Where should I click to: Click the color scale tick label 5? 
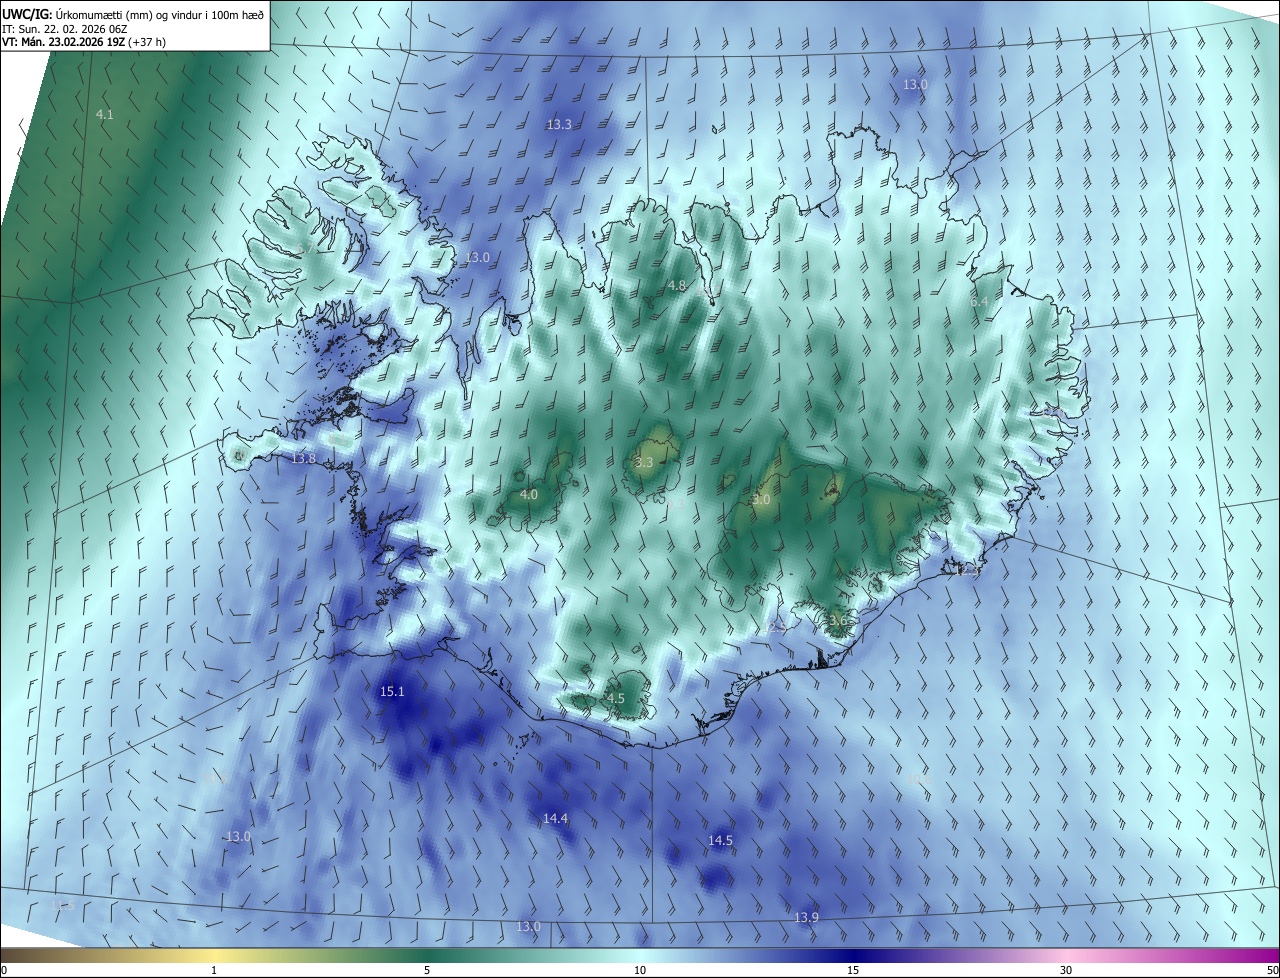pos(427,970)
